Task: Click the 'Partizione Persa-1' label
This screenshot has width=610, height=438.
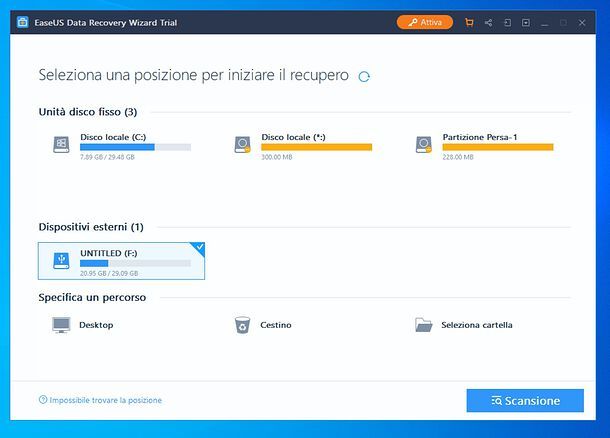Action: pyautogui.click(x=480, y=137)
